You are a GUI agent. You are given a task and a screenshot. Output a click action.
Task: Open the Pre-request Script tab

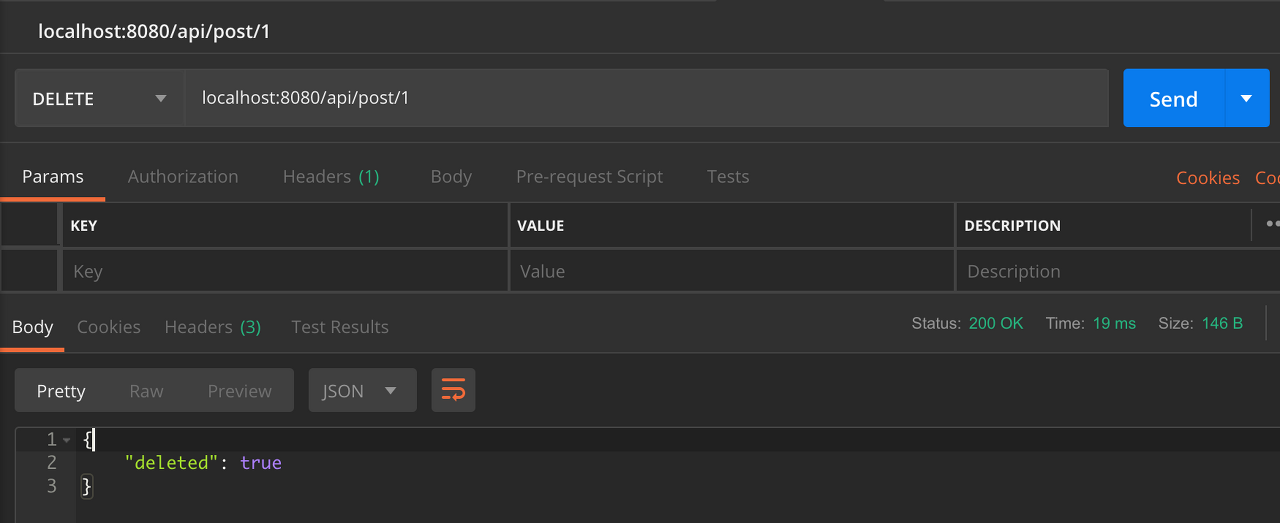589,176
